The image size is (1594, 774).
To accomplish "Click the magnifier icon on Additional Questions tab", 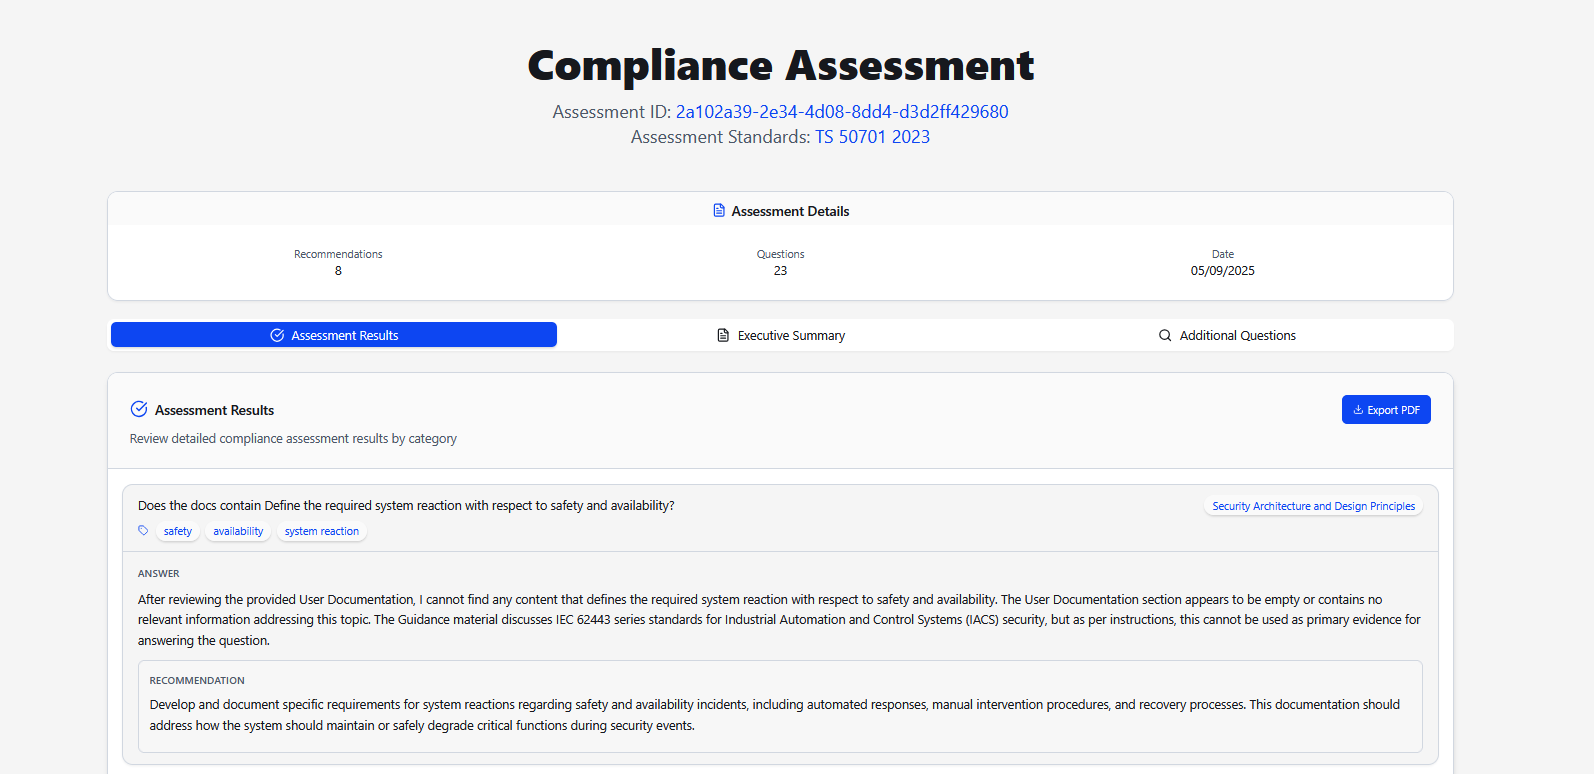I will 1165,335.
